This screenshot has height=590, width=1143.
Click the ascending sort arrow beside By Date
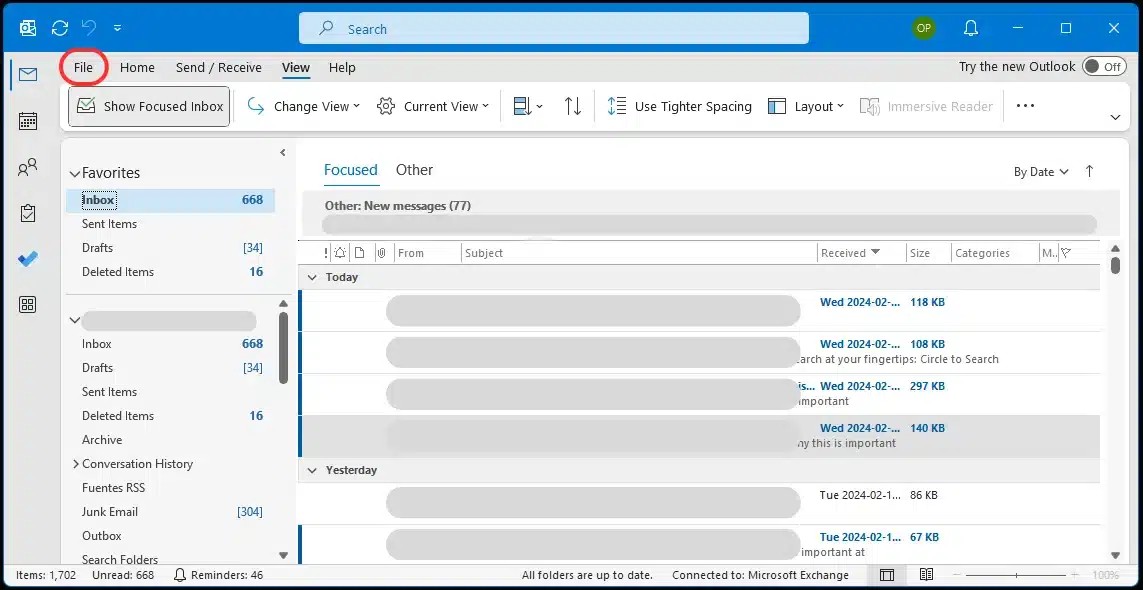click(x=1089, y=171)
